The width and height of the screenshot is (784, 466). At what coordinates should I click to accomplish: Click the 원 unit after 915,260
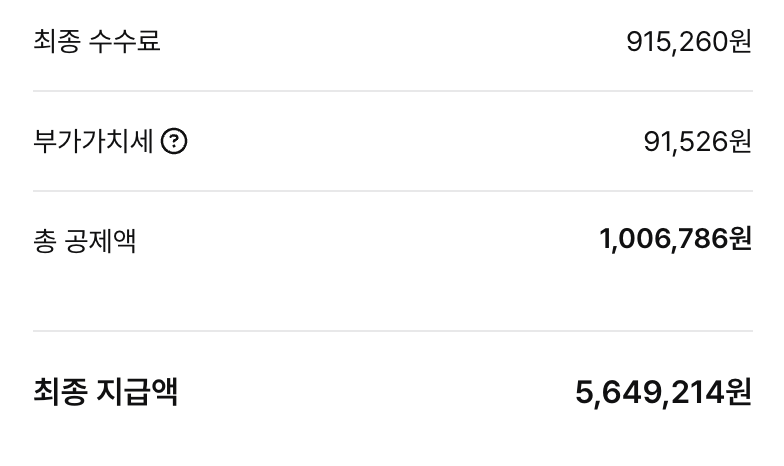tap(740, 42)
